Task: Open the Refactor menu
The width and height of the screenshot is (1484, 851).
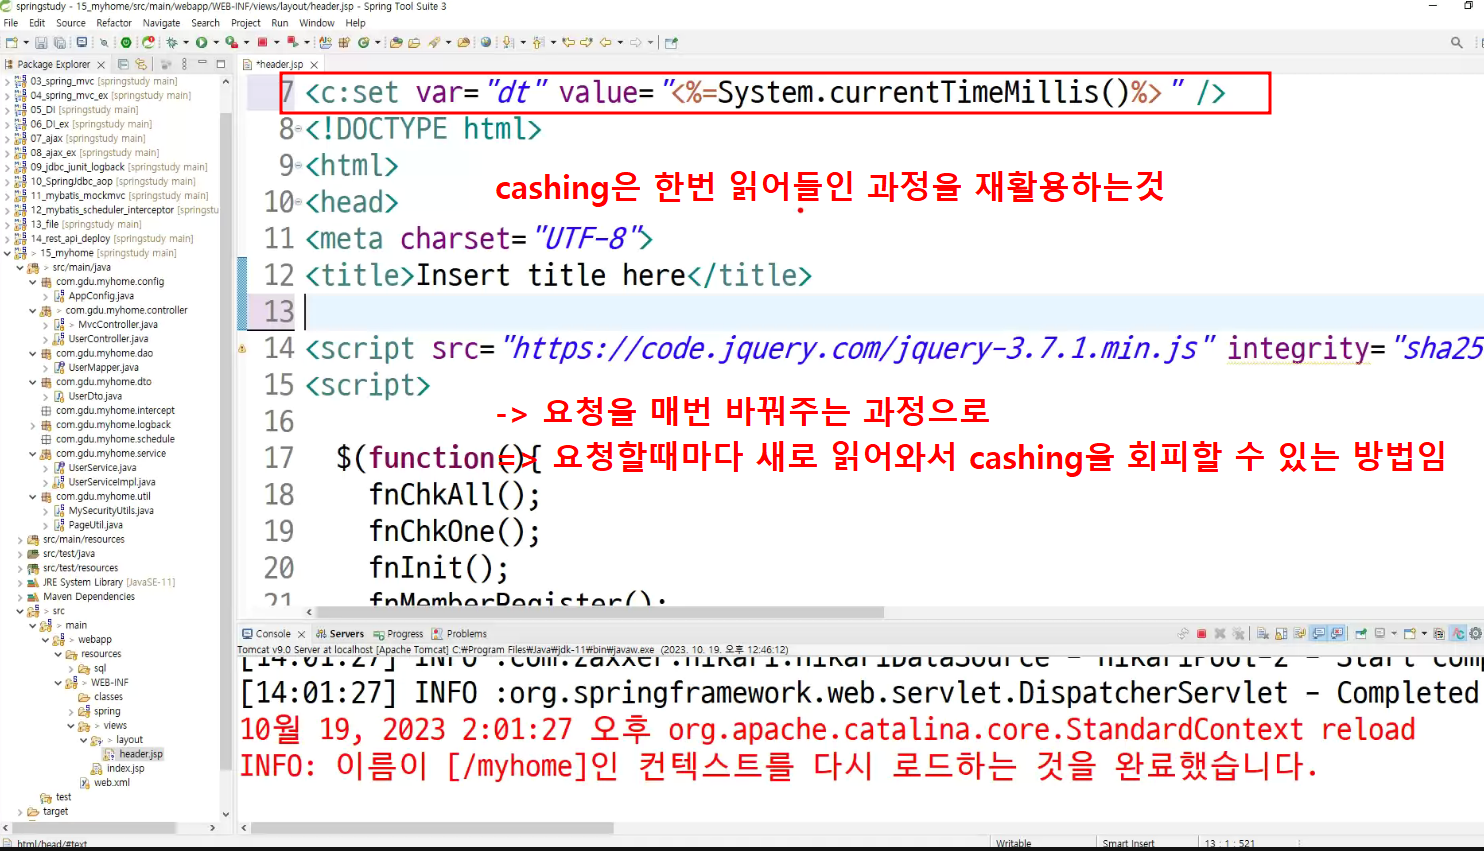Action: click(x=113, y=22)
